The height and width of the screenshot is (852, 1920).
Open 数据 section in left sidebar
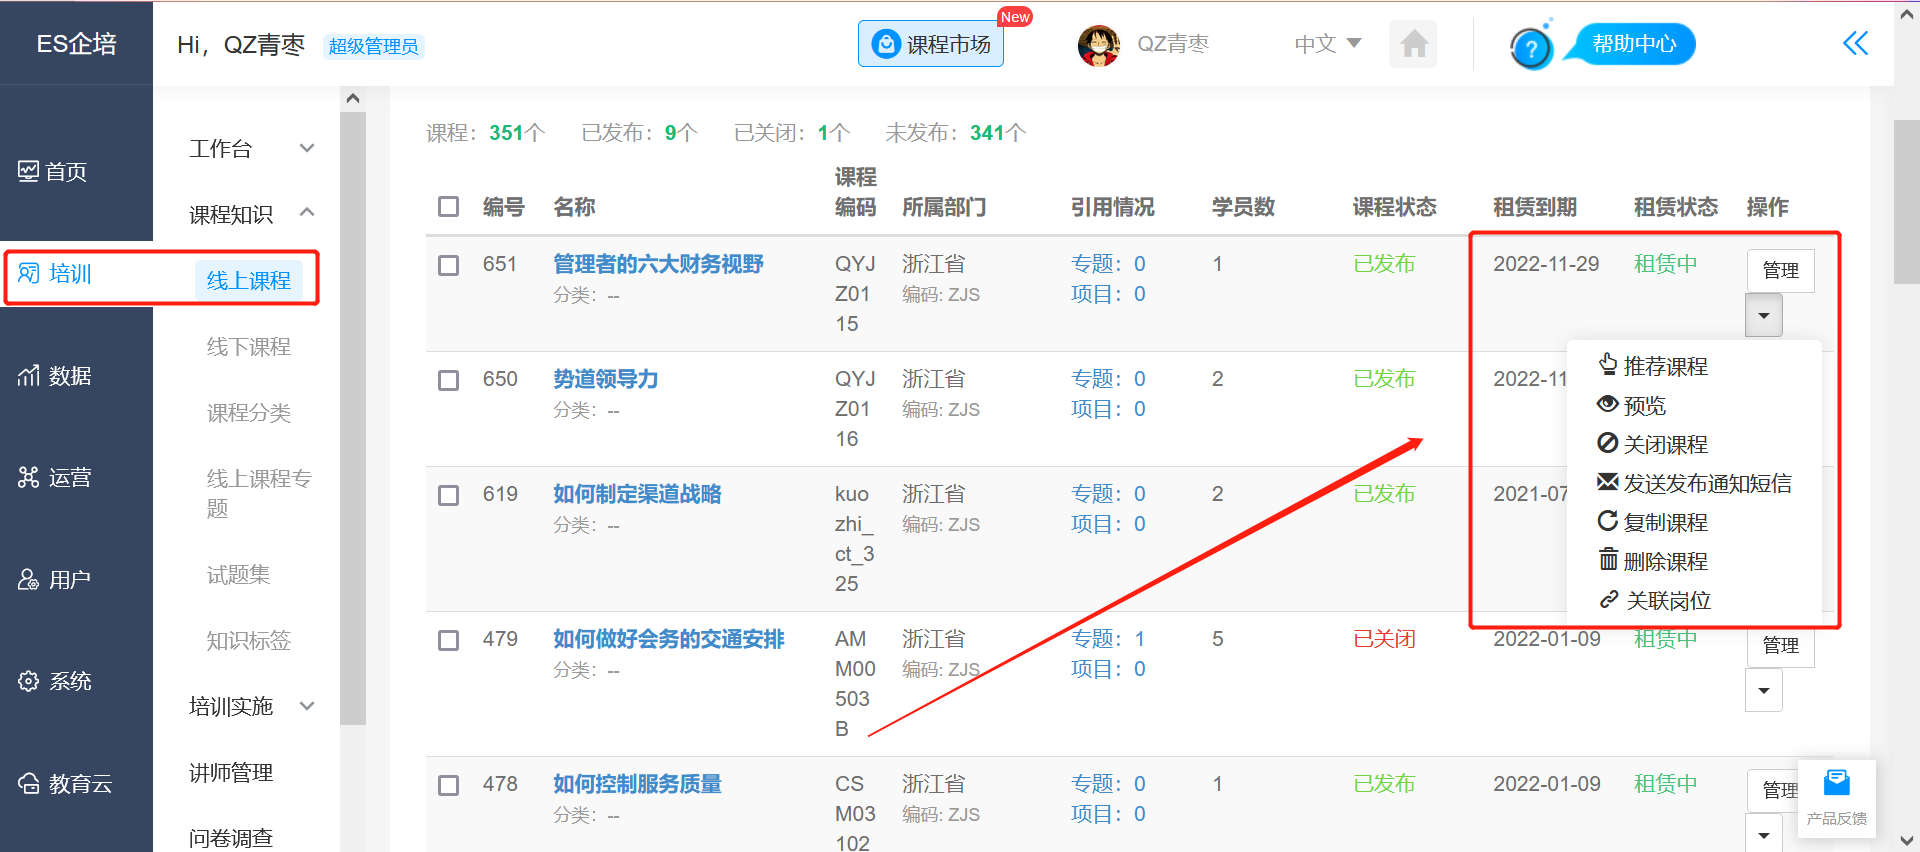56,376
